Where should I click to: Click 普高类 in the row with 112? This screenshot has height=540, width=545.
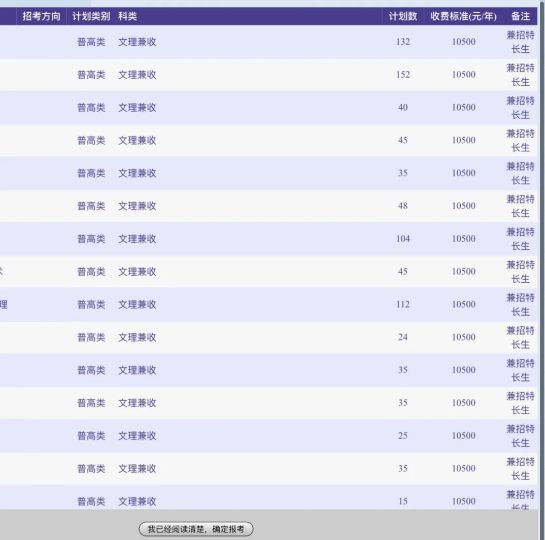click(x=91, y=305)
